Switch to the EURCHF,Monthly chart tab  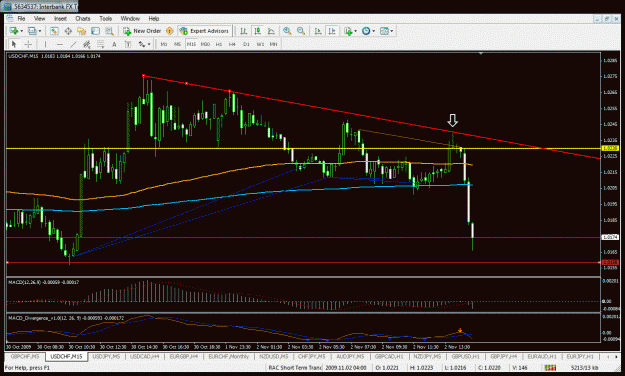pyautogui.click(x=228, y=356)
